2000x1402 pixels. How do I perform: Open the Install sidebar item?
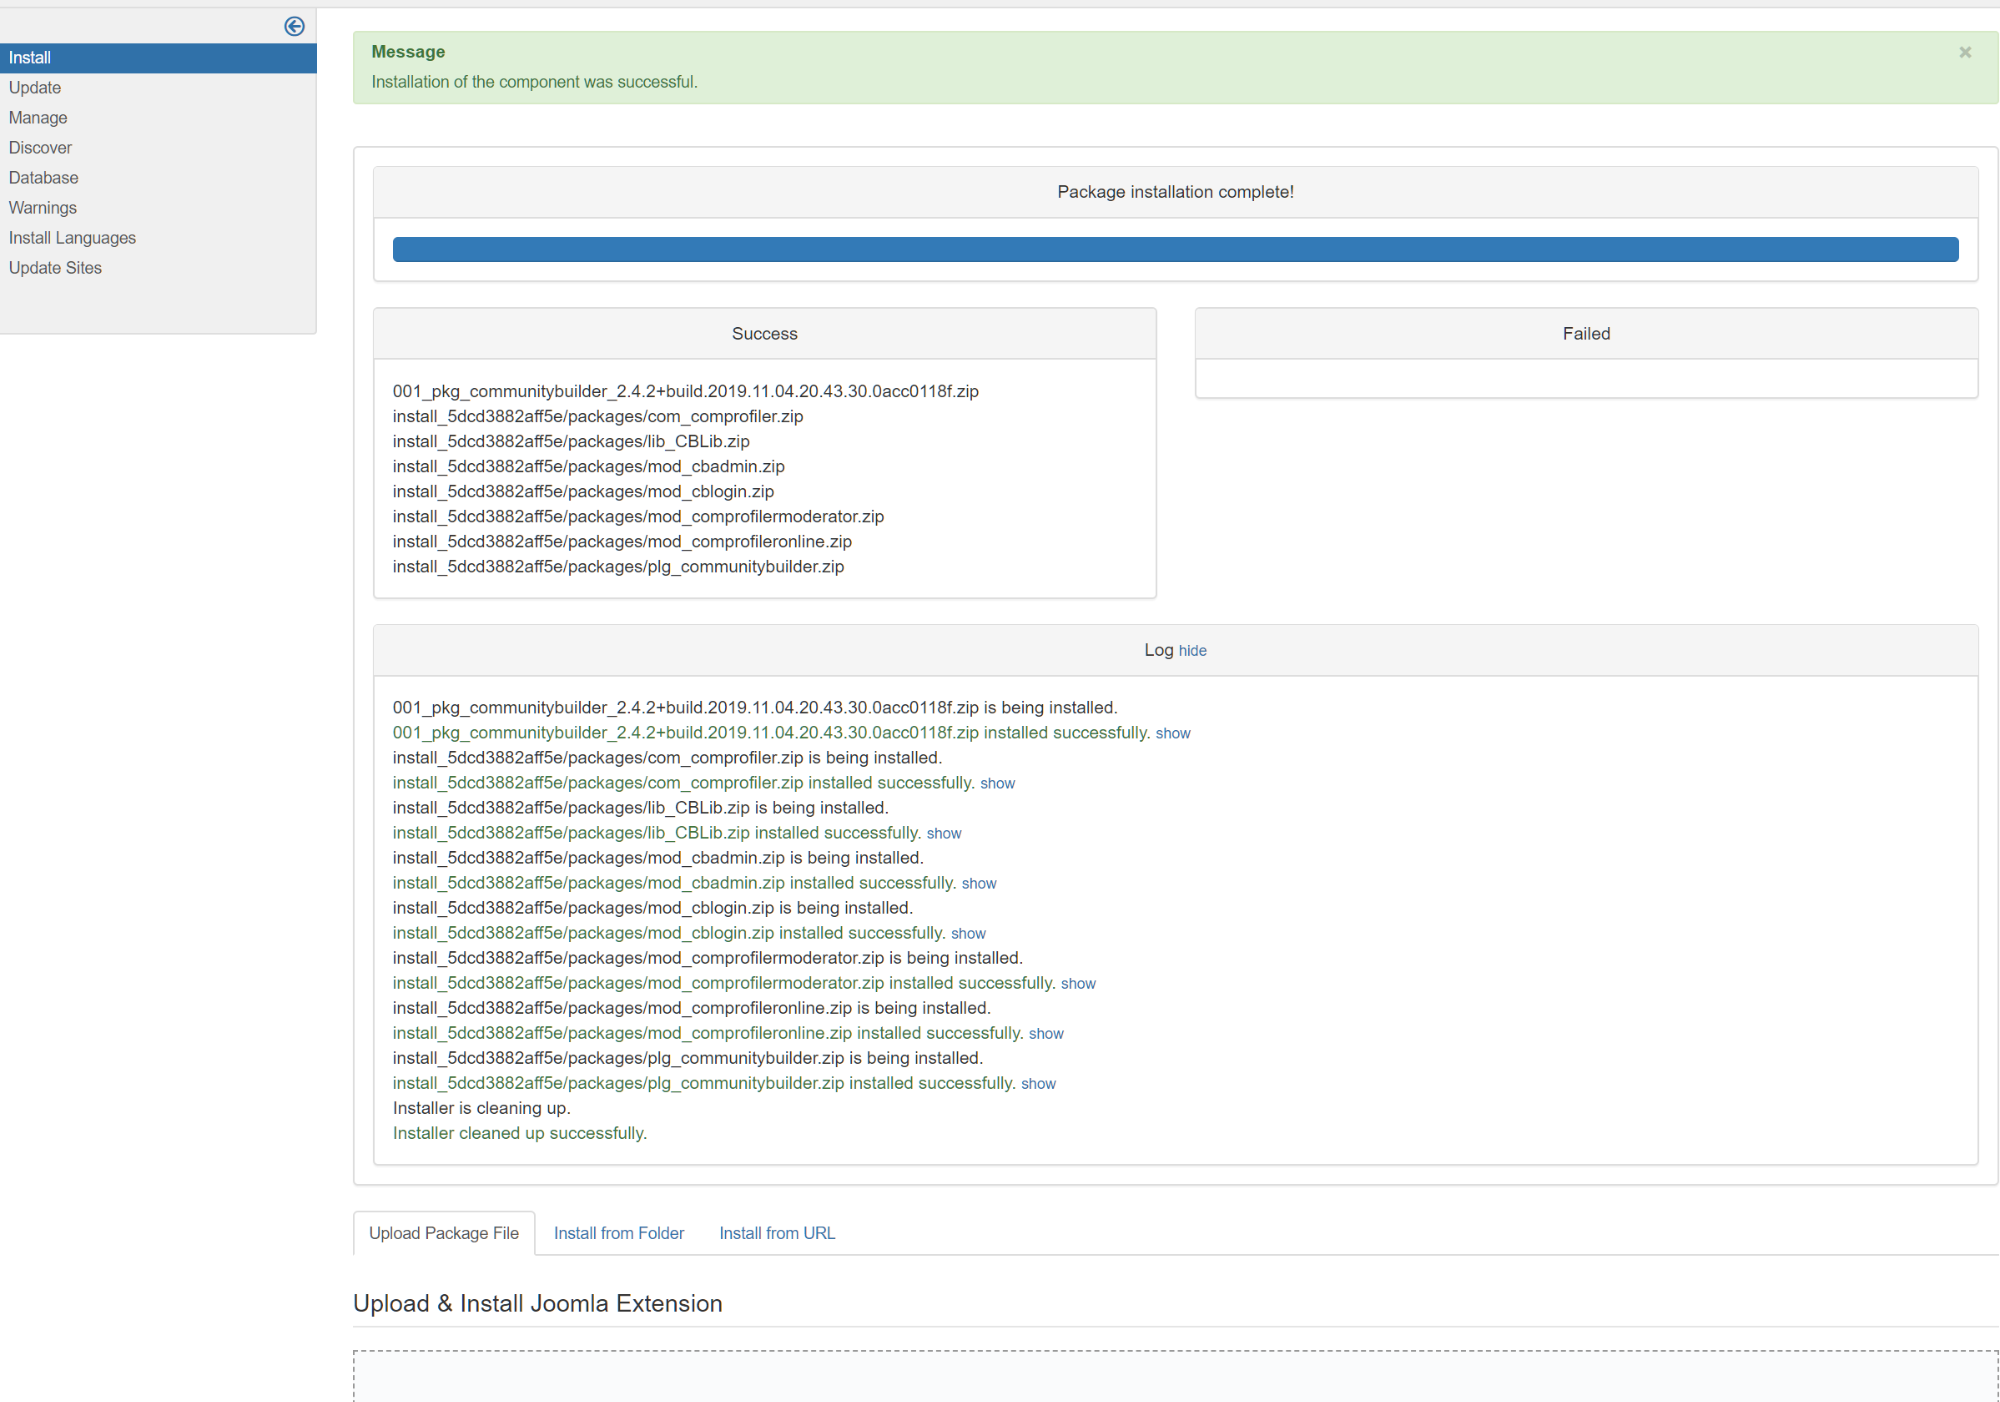point(158,58)
